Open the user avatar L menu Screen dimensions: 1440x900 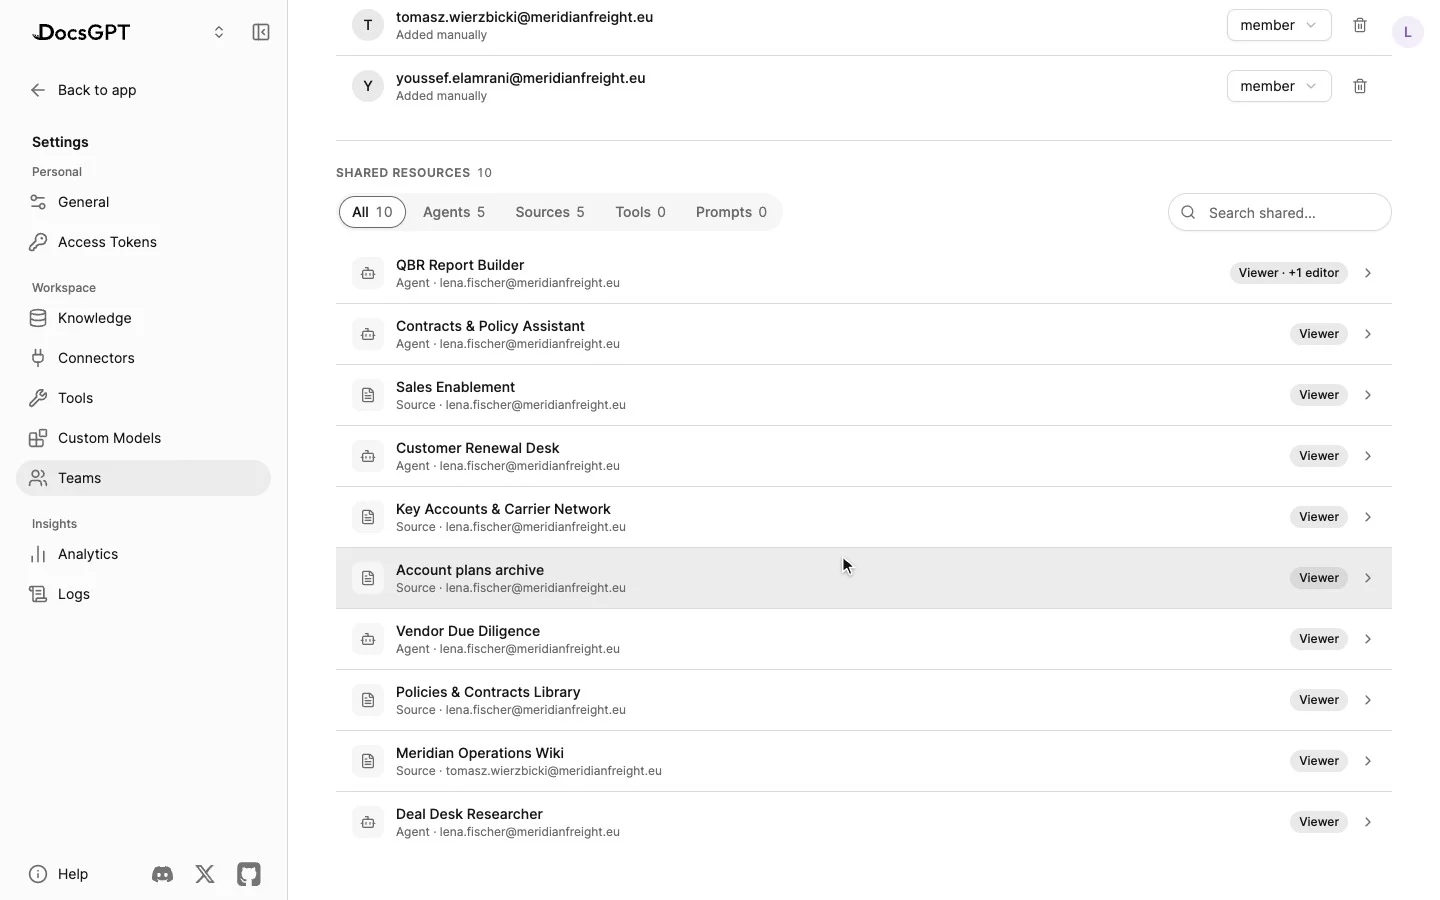[x=1407, y=32]
